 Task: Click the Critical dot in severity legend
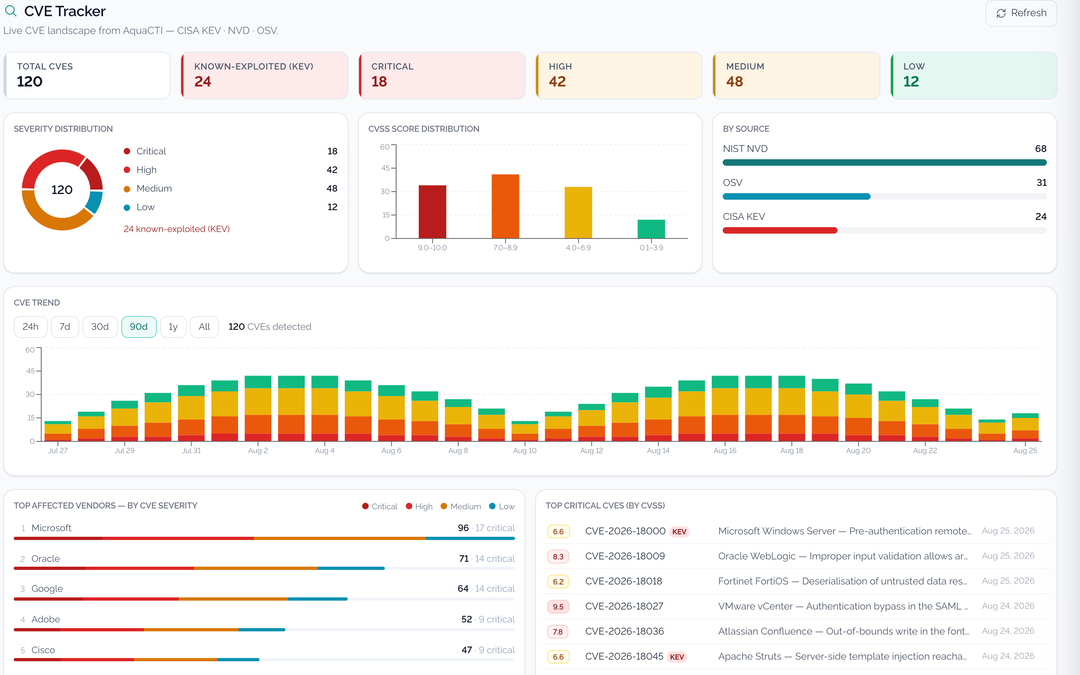point(127,151)
